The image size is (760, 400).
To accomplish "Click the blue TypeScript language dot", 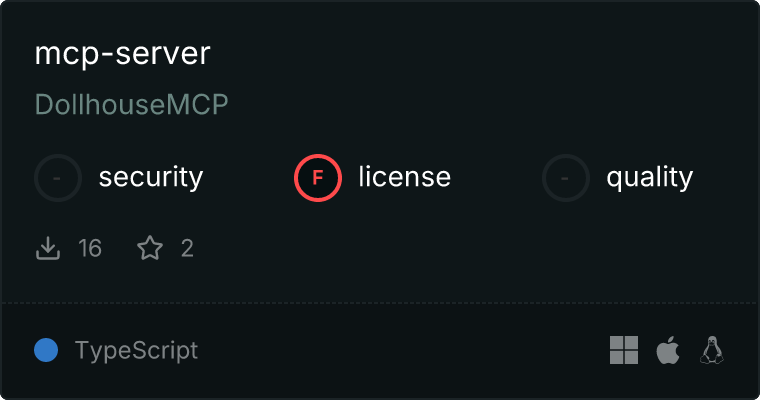I will 46,350.
